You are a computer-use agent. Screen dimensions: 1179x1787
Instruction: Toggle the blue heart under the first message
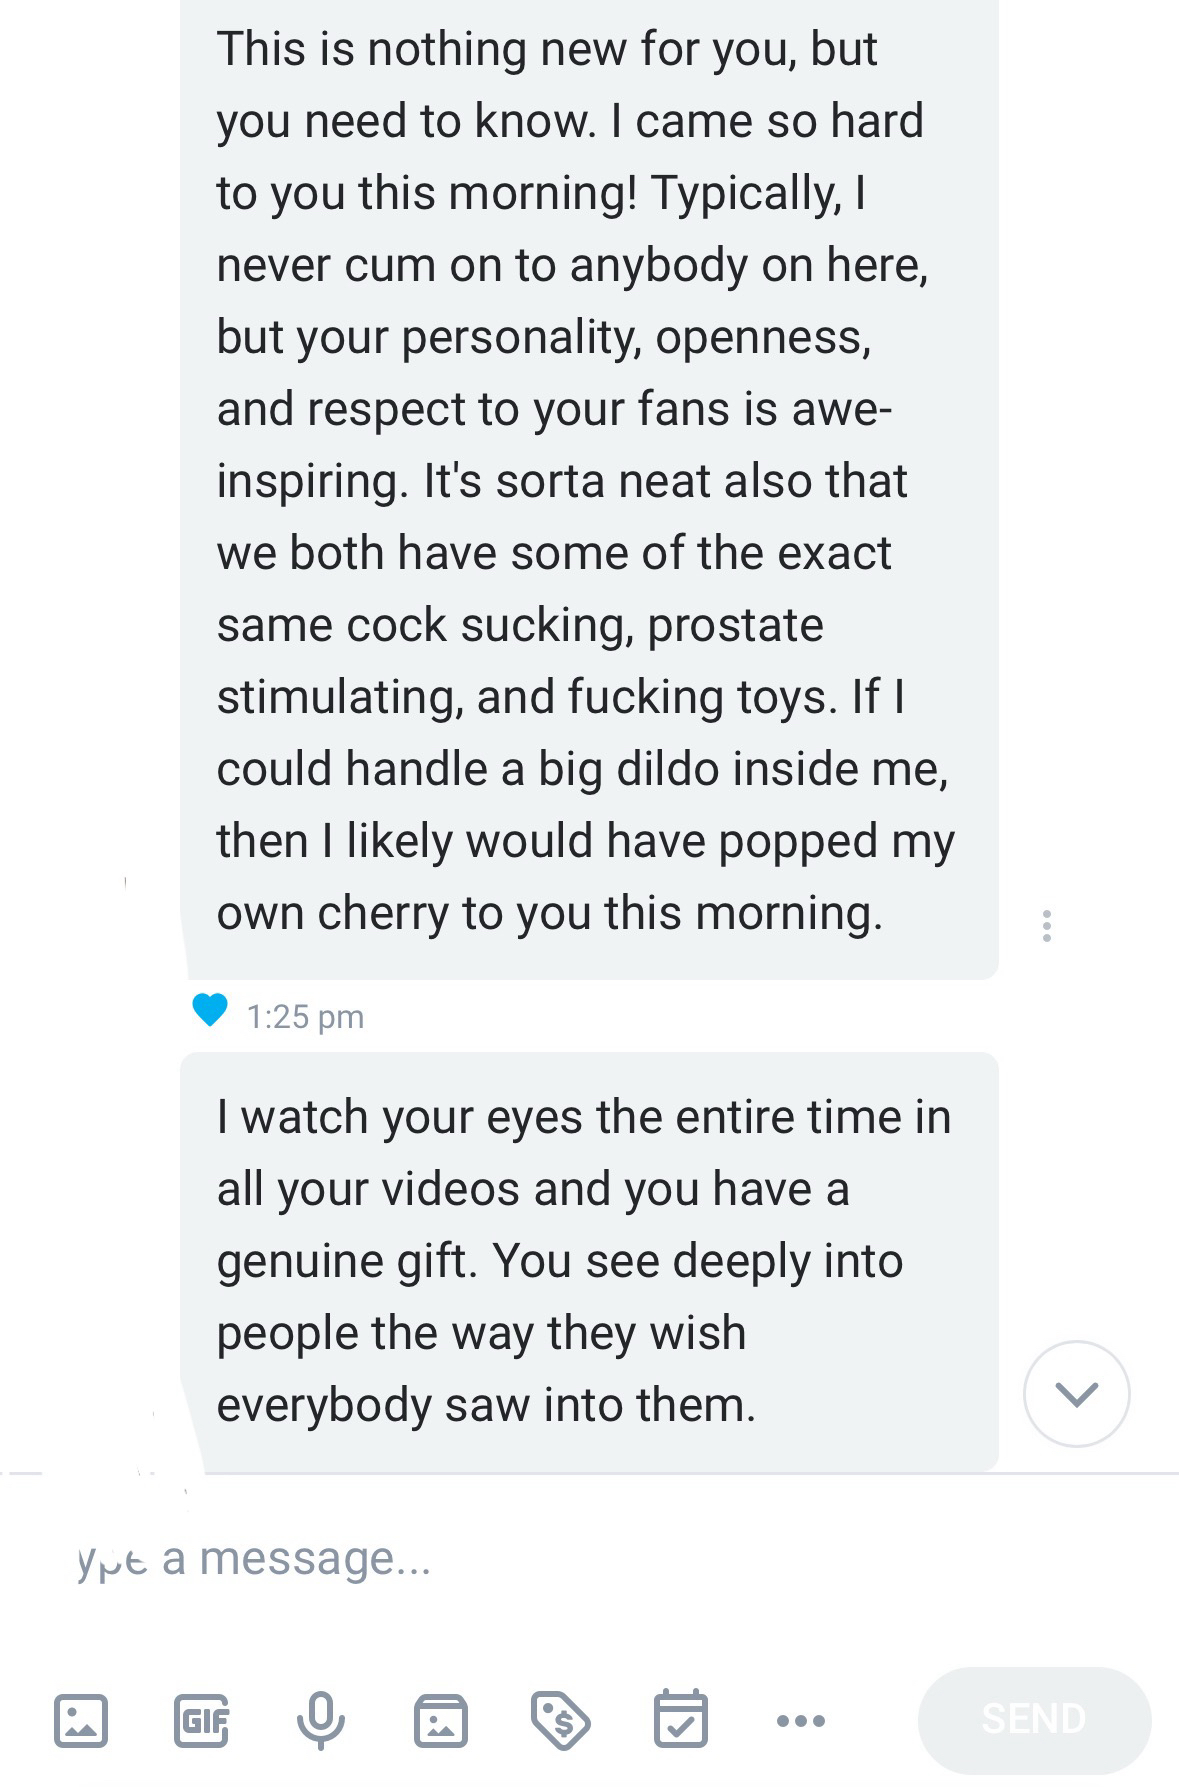pyautogui.click(x=210, y=1010)
